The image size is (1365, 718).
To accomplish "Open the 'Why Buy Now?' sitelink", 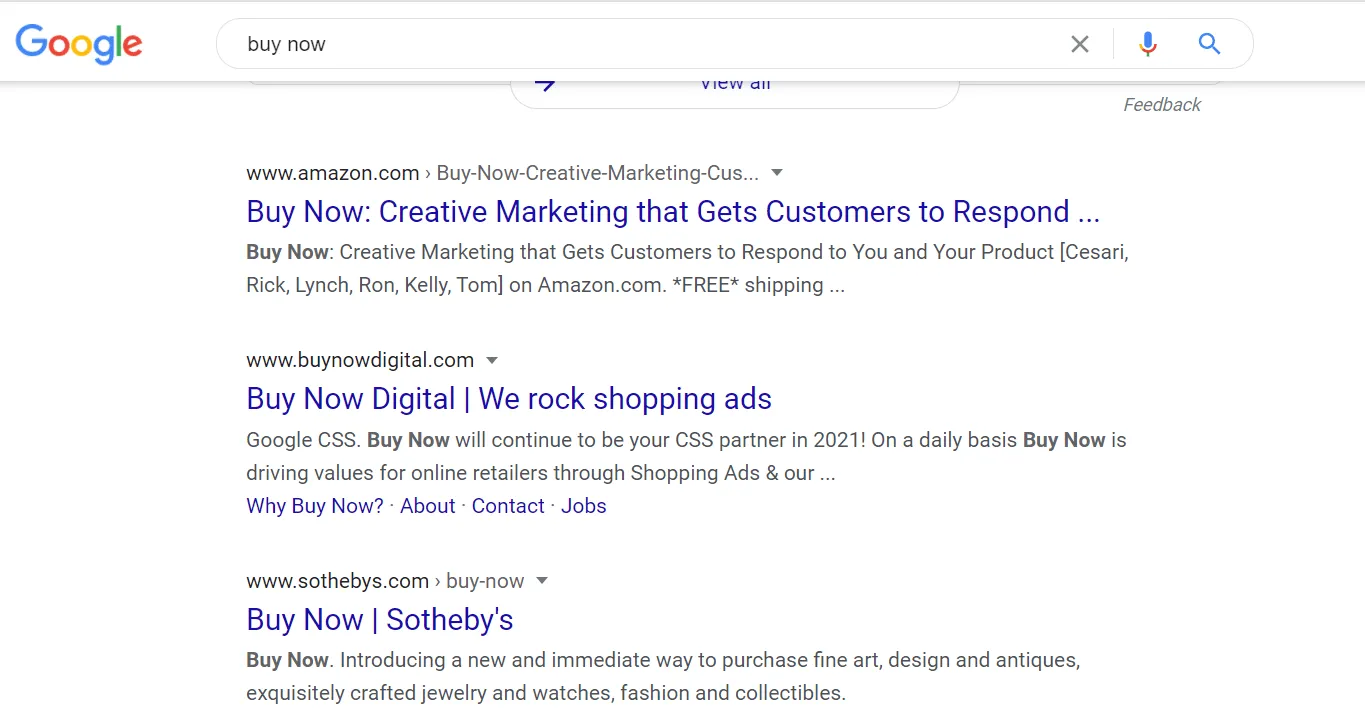I will [x=314, y=506].
